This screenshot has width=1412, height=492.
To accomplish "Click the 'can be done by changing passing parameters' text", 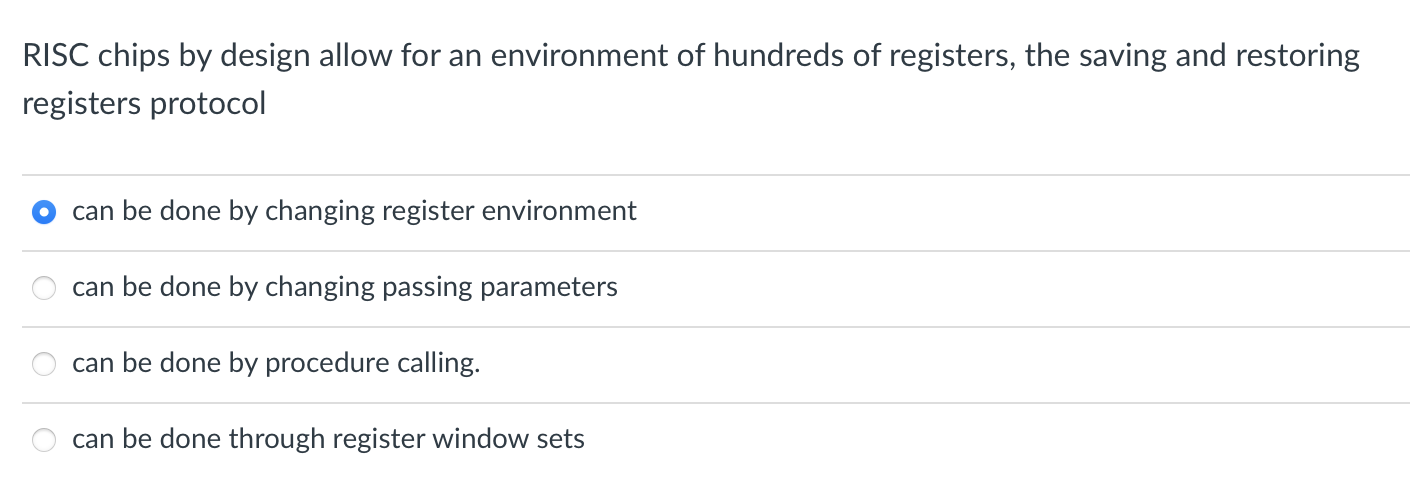I will point(345,287).
